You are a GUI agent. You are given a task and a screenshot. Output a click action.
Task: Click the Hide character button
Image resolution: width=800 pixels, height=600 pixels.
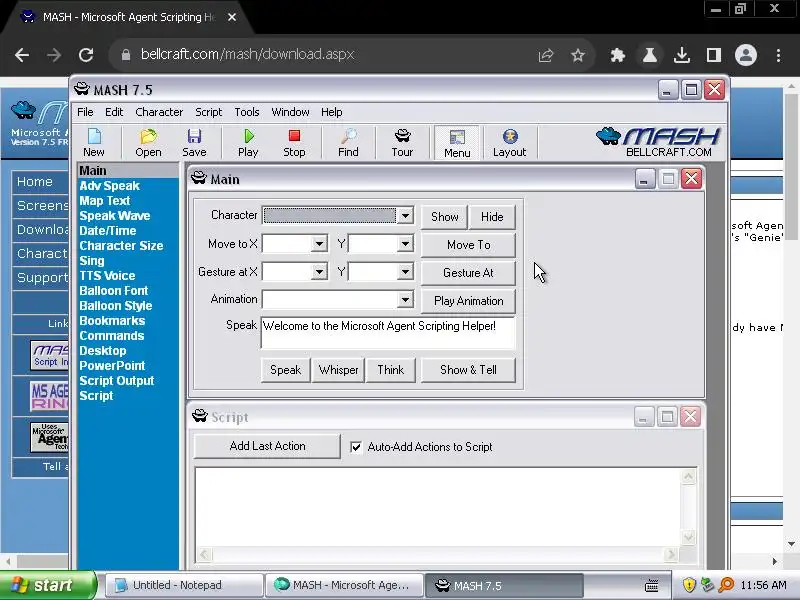click(492, 217)
